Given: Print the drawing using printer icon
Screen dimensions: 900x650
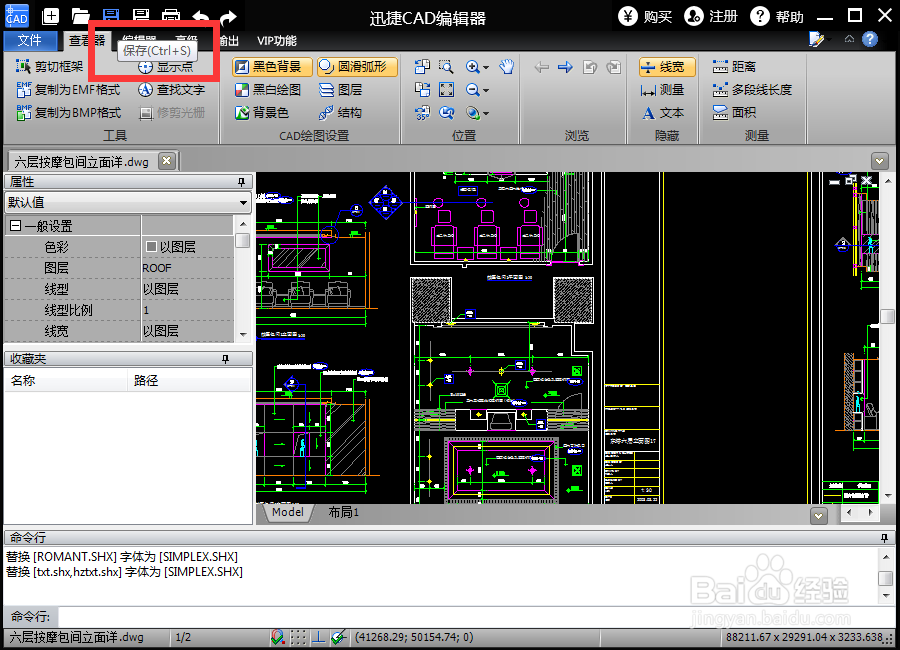Looking at the screenshot, I should point(170,16).
